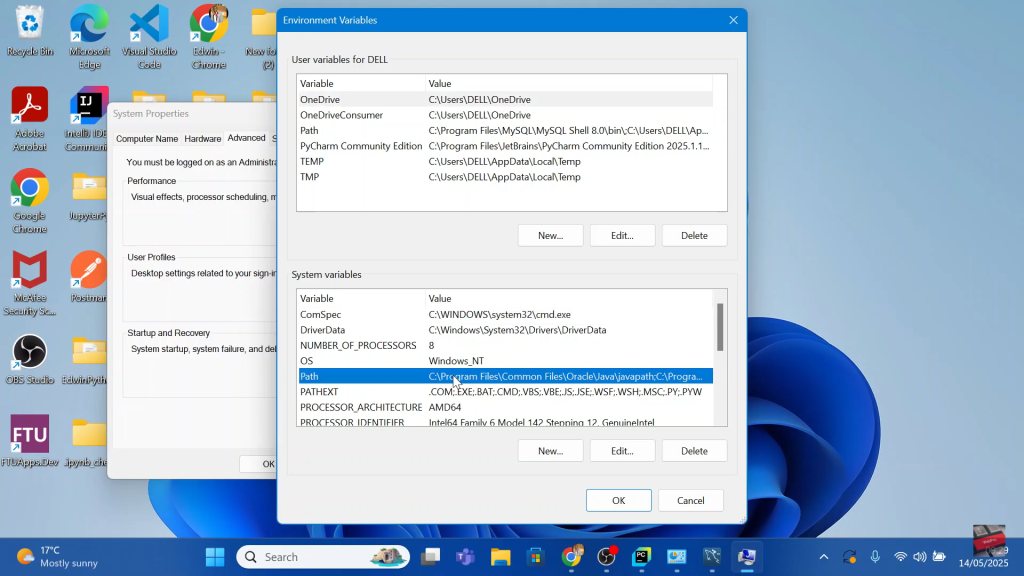Select the PROCESSOR_ARCHITECTURE system variable row
The image size is (1024, 576).
[x=505, y=408]
